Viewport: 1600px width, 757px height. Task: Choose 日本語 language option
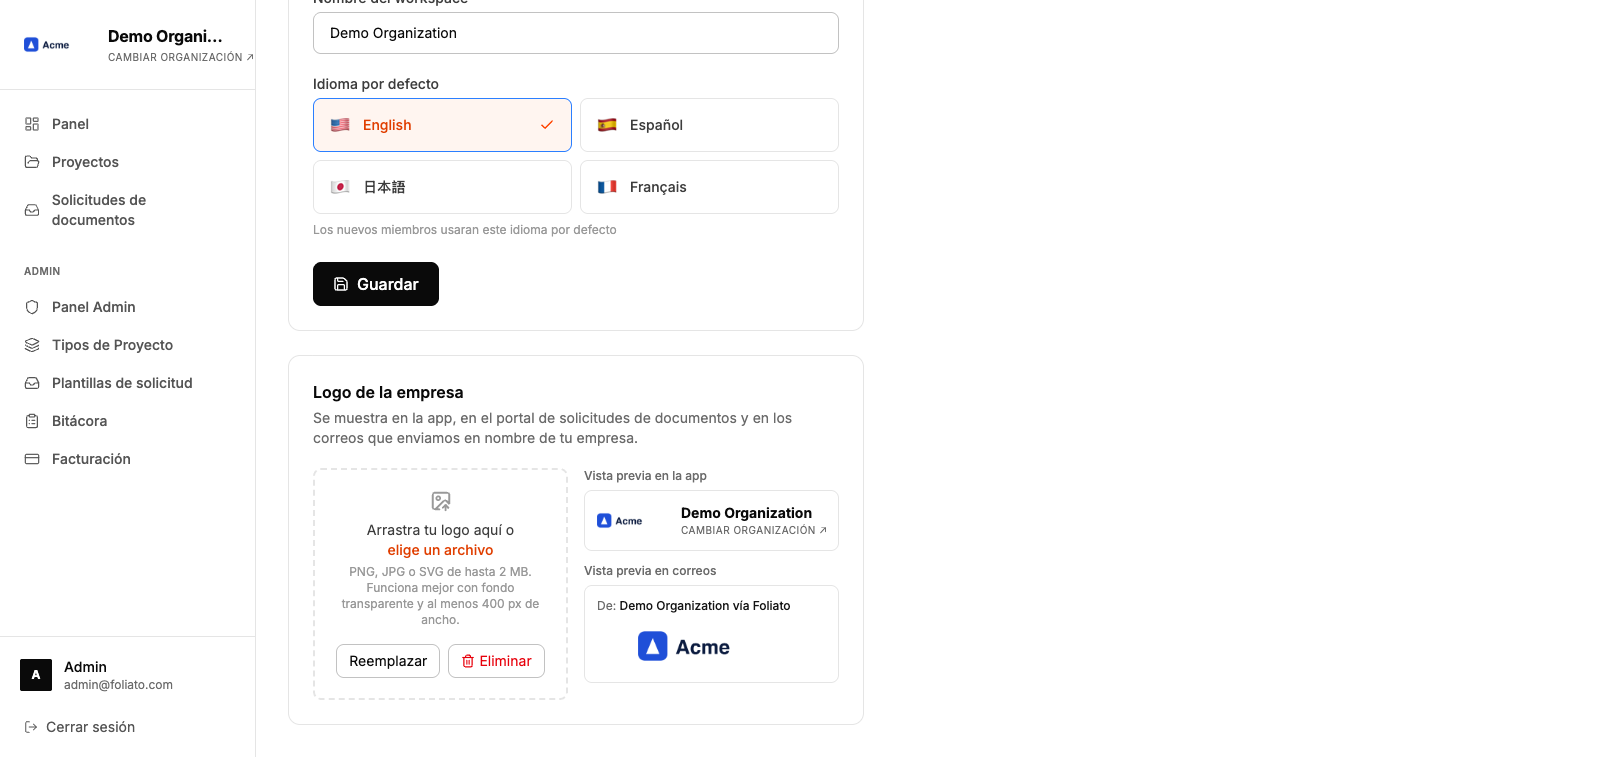tap(442, 187)
